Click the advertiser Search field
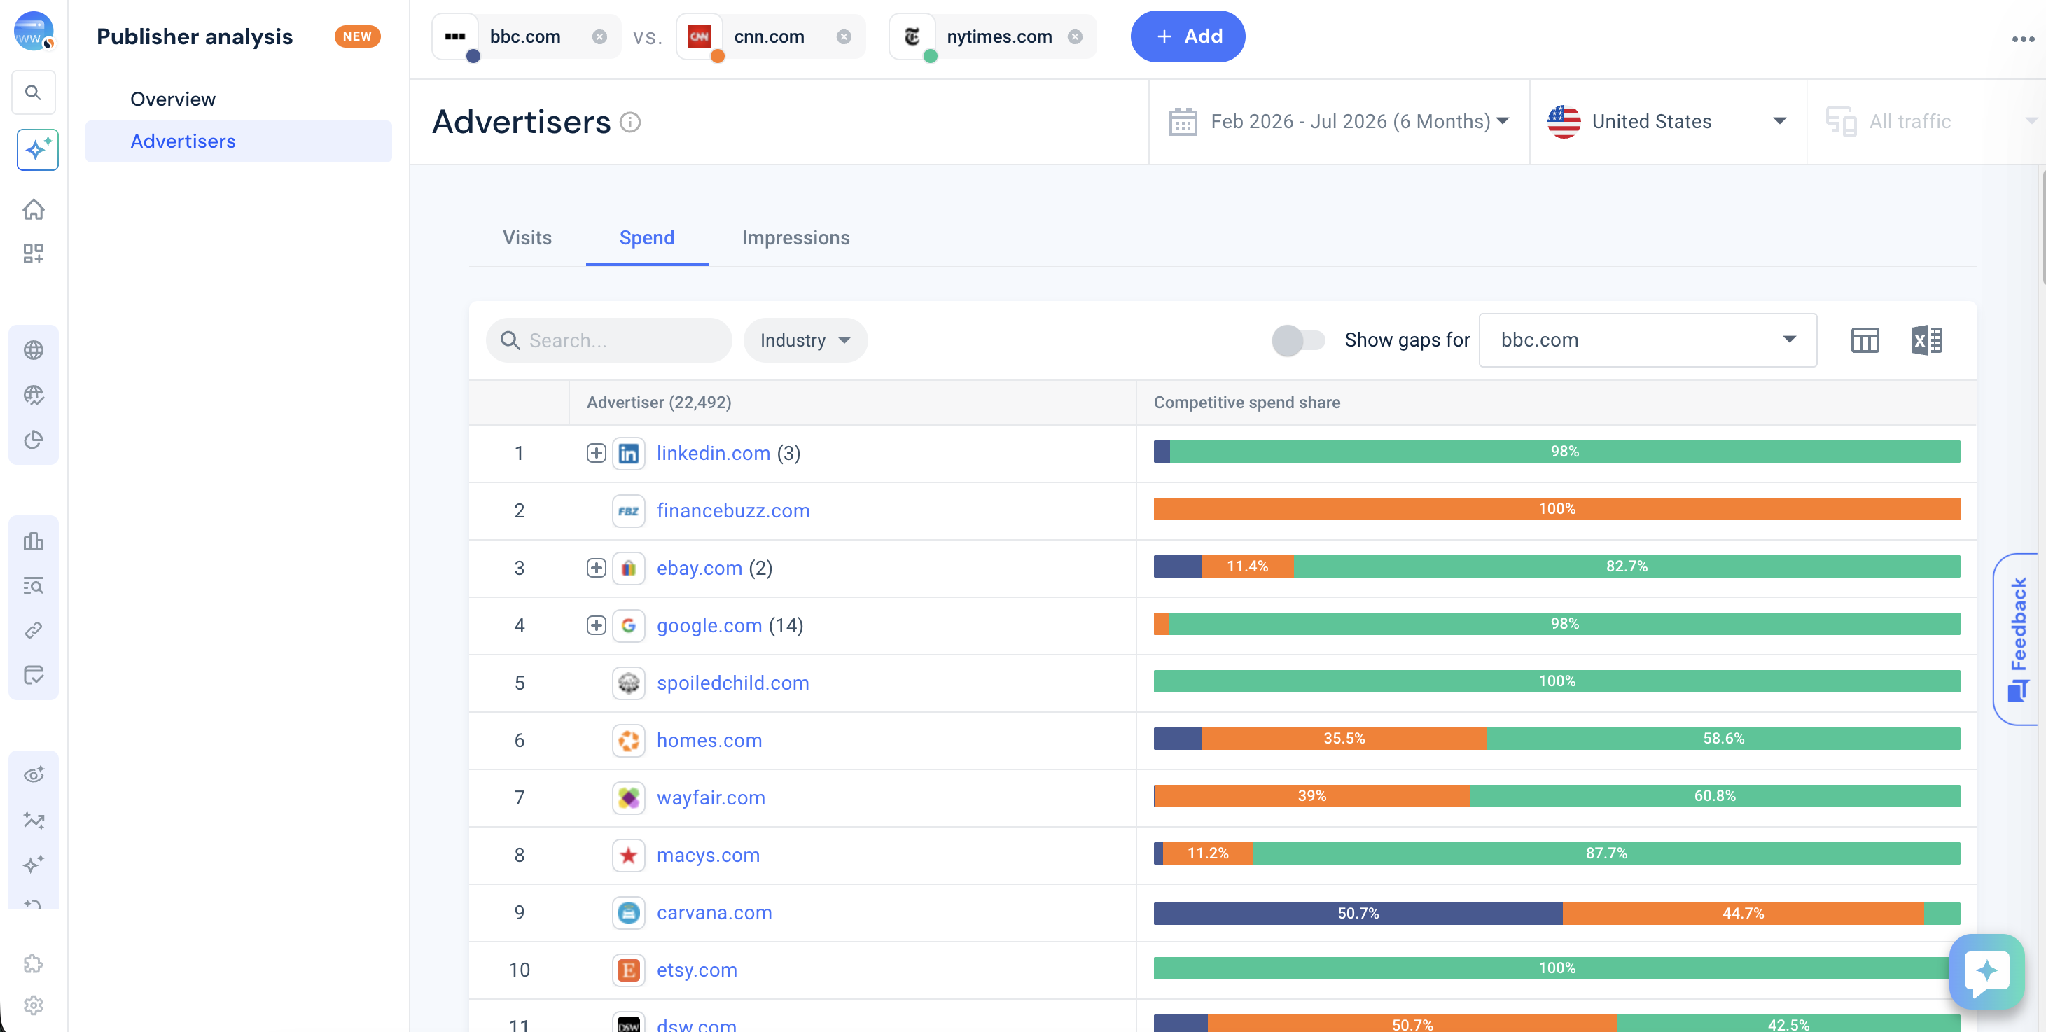Screen dimensions: 2046x1032 tap(609, 341)
